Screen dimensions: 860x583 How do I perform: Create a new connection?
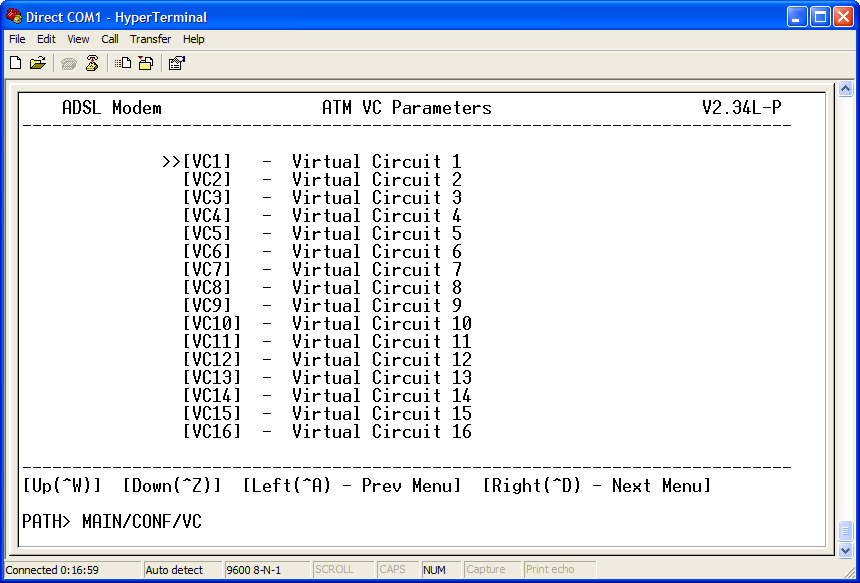point(15,62)
